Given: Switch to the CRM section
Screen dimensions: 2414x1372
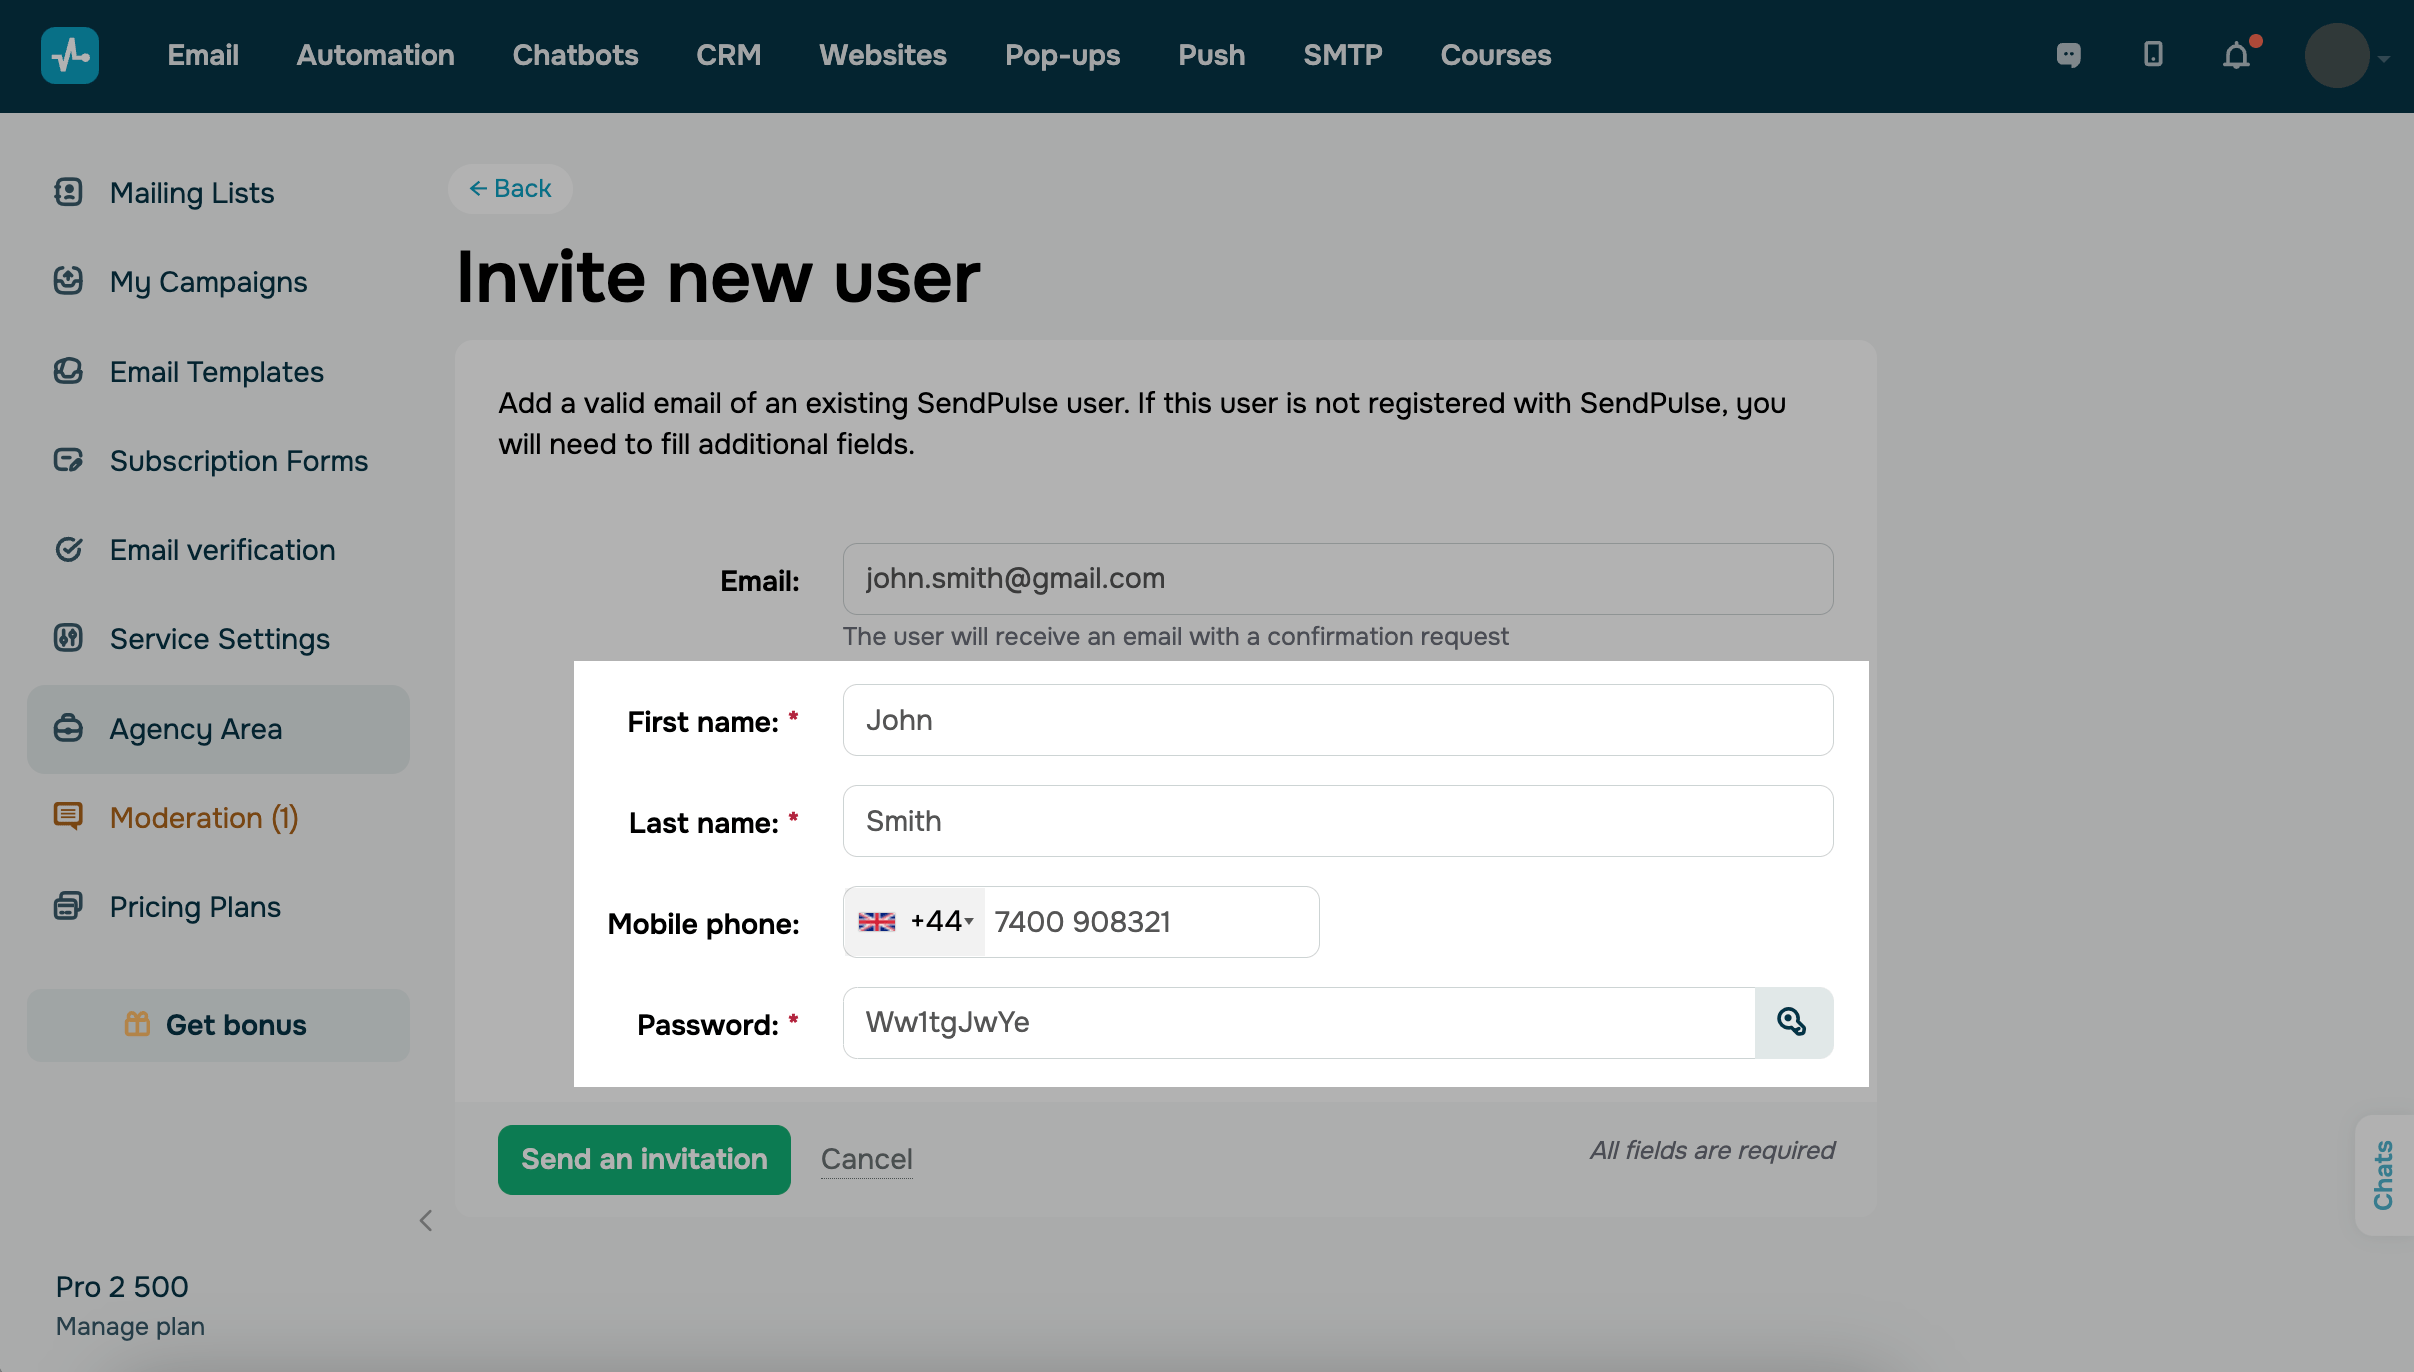Looking at the screenshot, I should (x=728, y=55).
